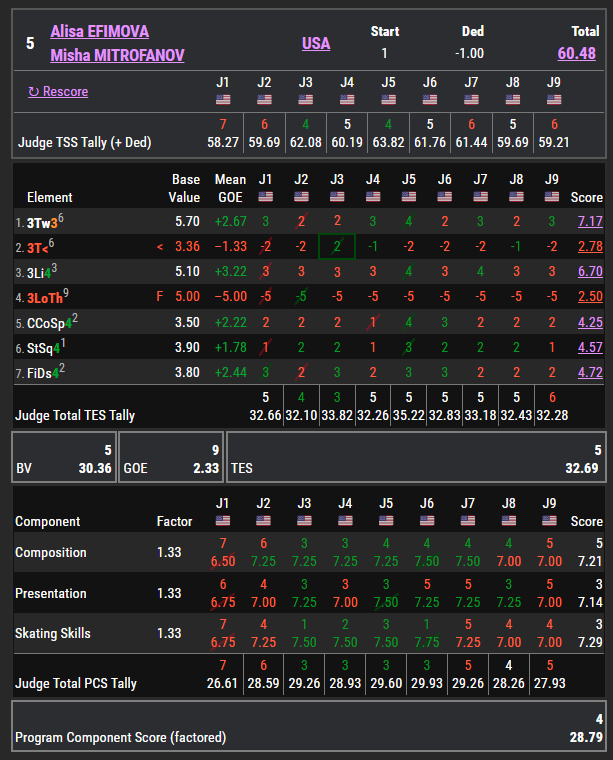View the 2.50 score for 3LoTh

(589, 297)
